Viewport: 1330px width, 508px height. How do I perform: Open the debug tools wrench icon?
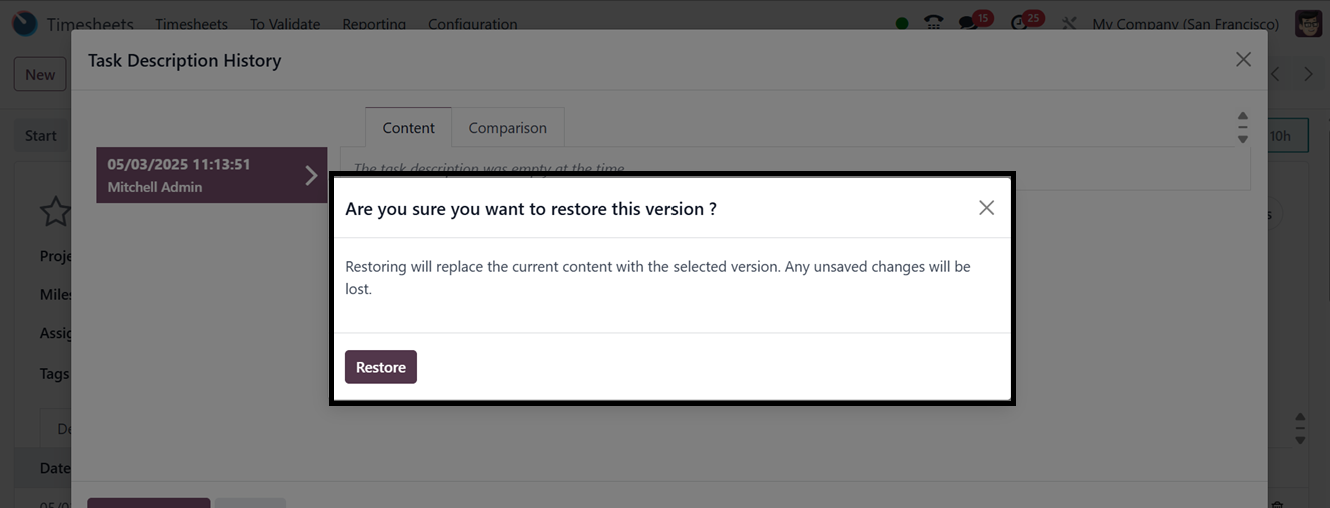tap(1069, 24)
